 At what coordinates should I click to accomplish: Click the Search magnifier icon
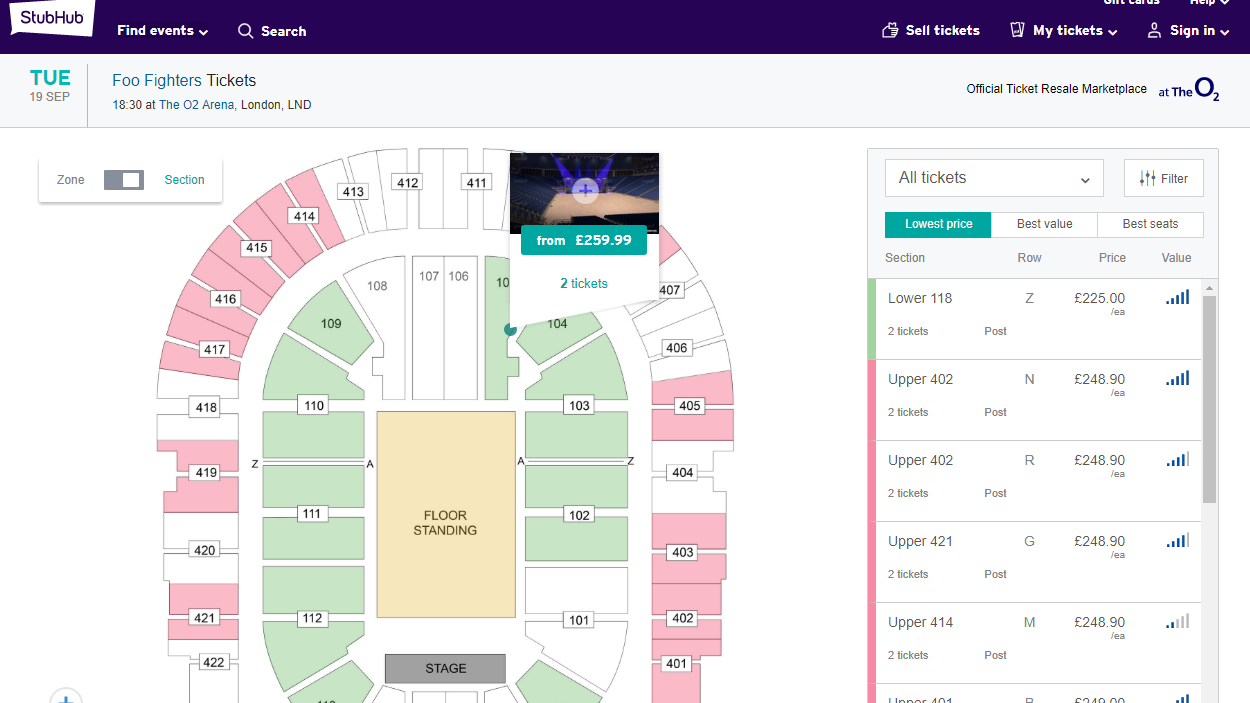pos(244,31)
